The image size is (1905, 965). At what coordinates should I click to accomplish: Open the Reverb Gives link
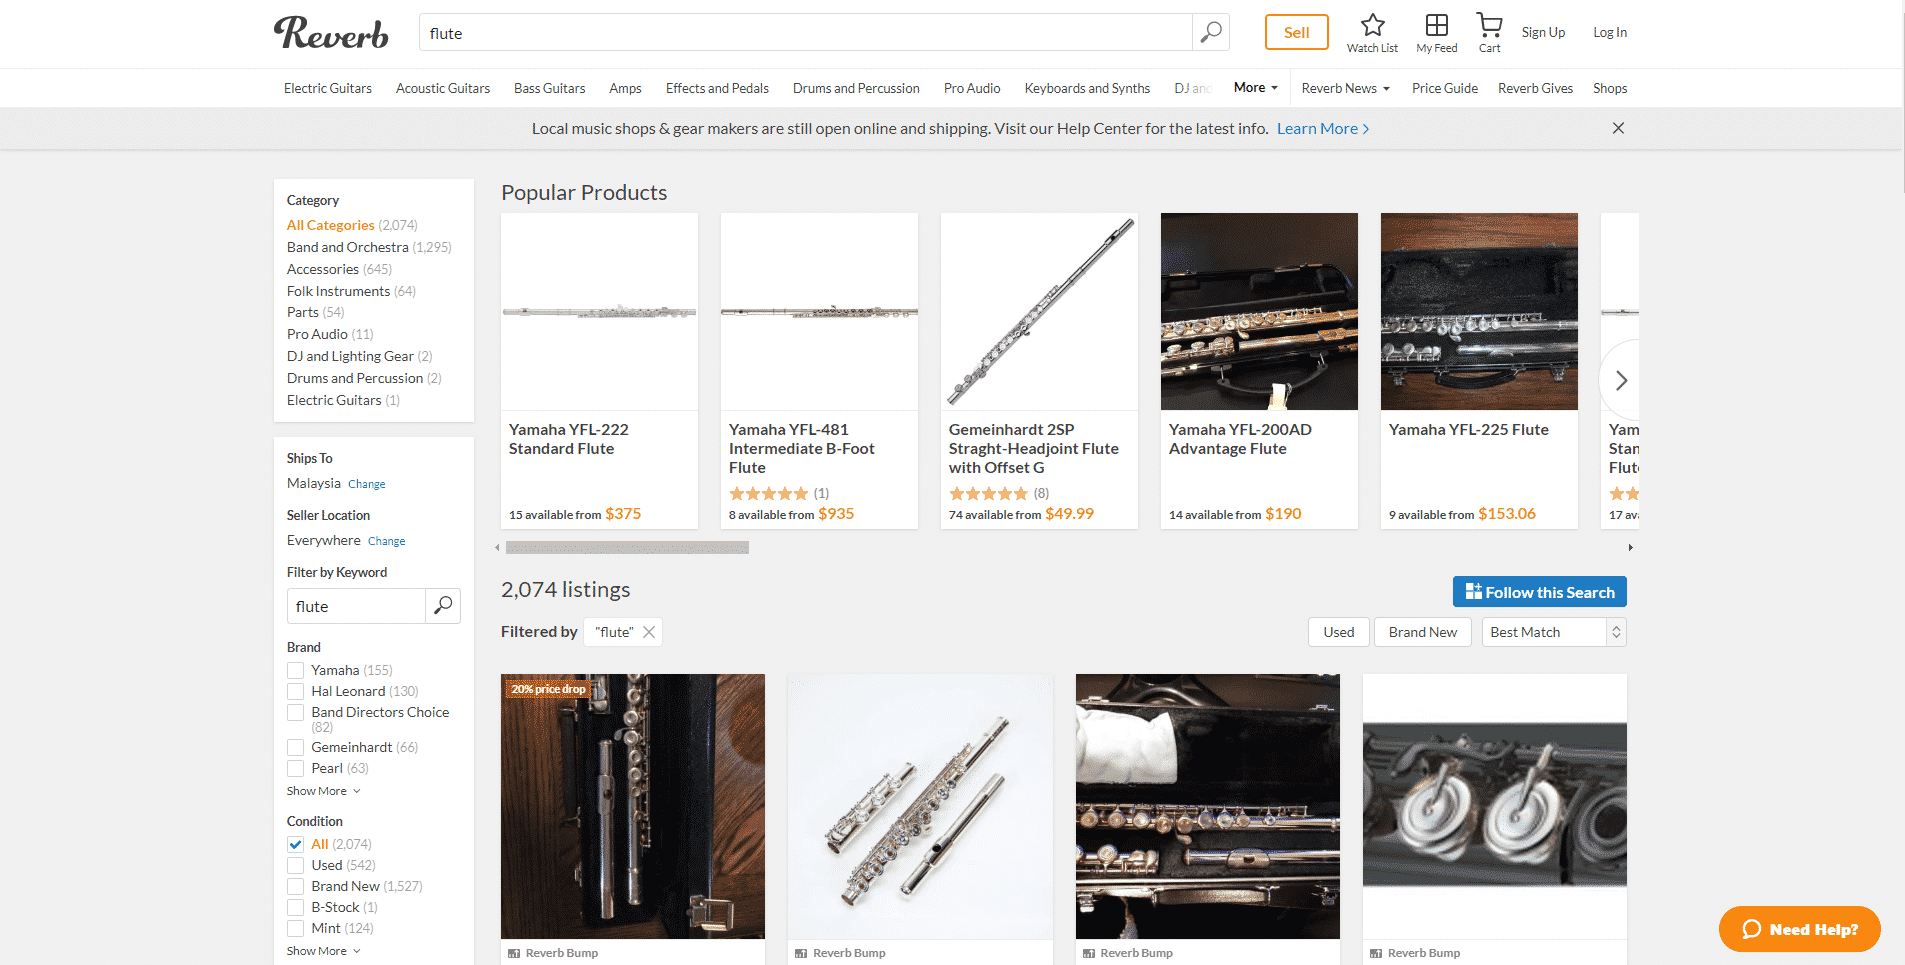coord(1535,88)
